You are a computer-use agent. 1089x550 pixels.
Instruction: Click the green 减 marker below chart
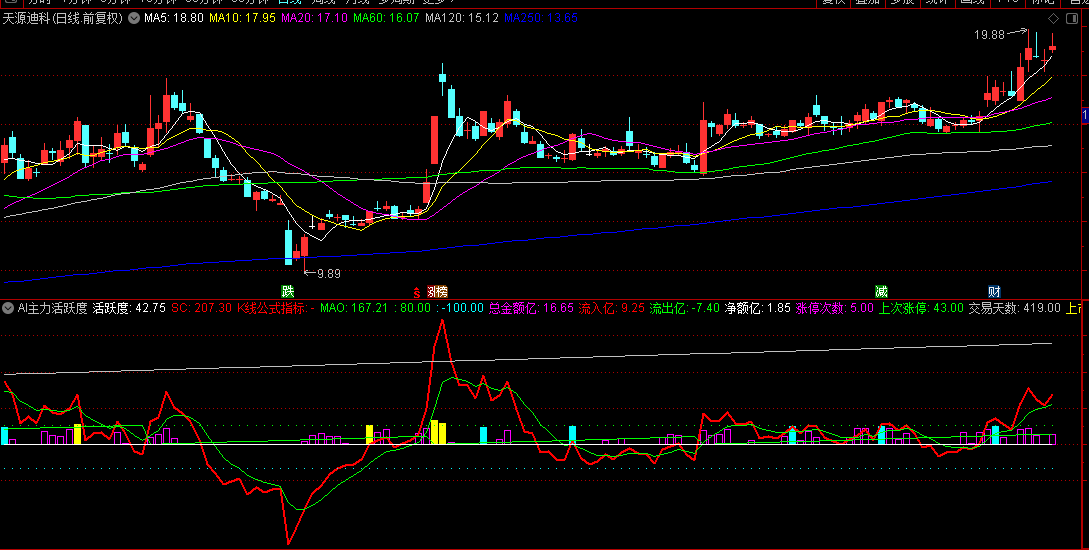click(881, 292)
